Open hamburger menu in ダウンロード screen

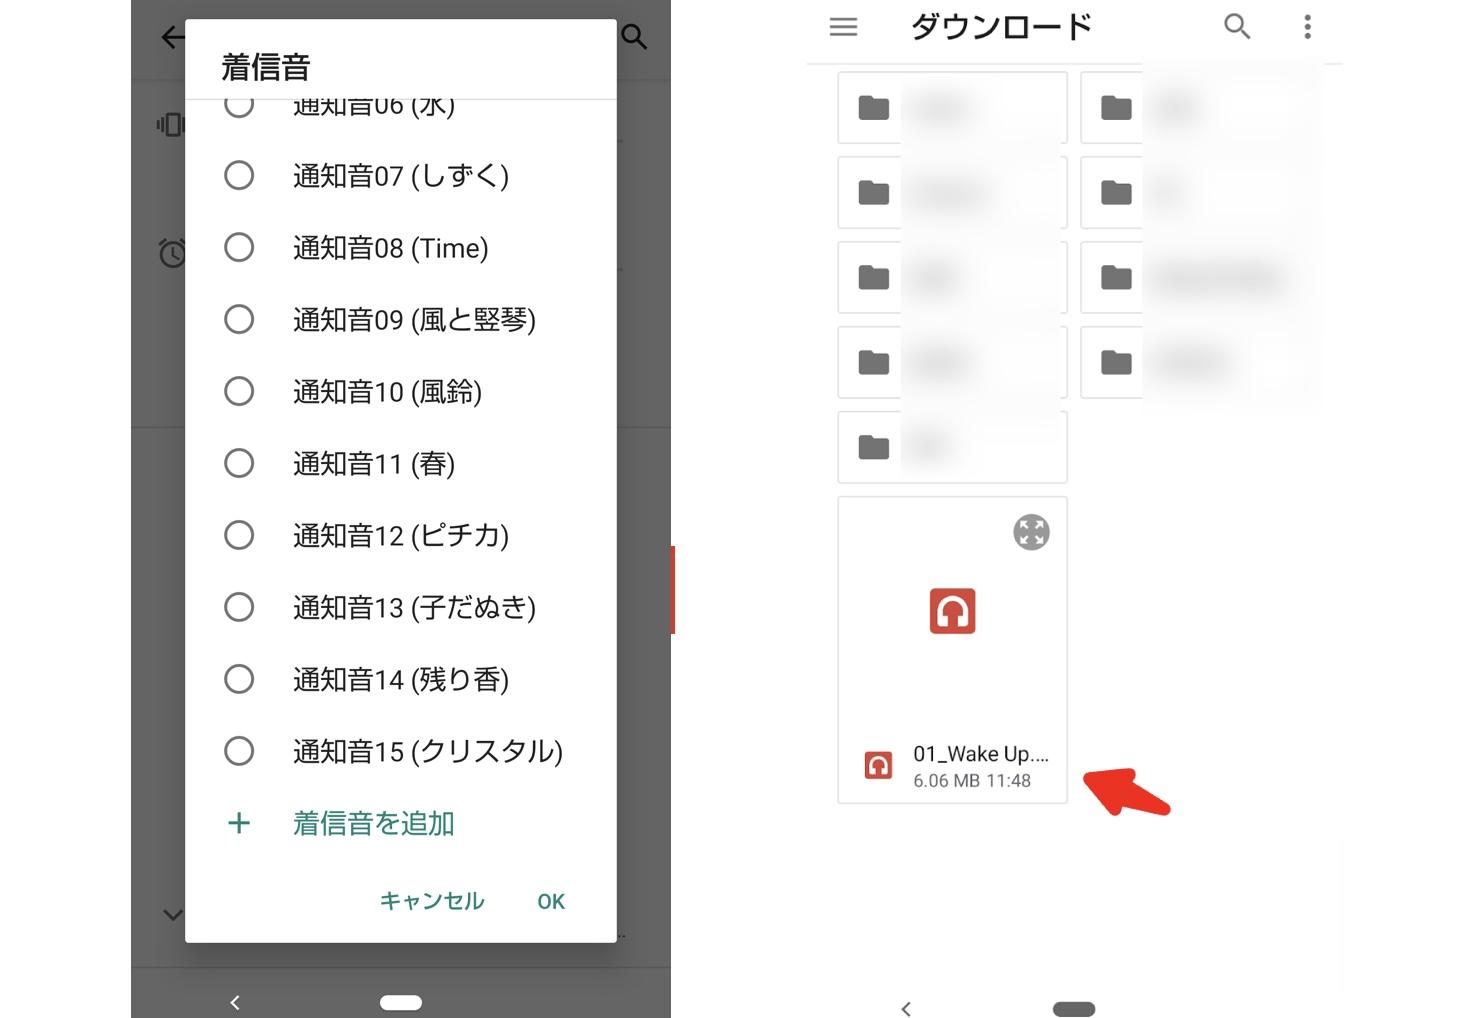click(x=844, y=27)
